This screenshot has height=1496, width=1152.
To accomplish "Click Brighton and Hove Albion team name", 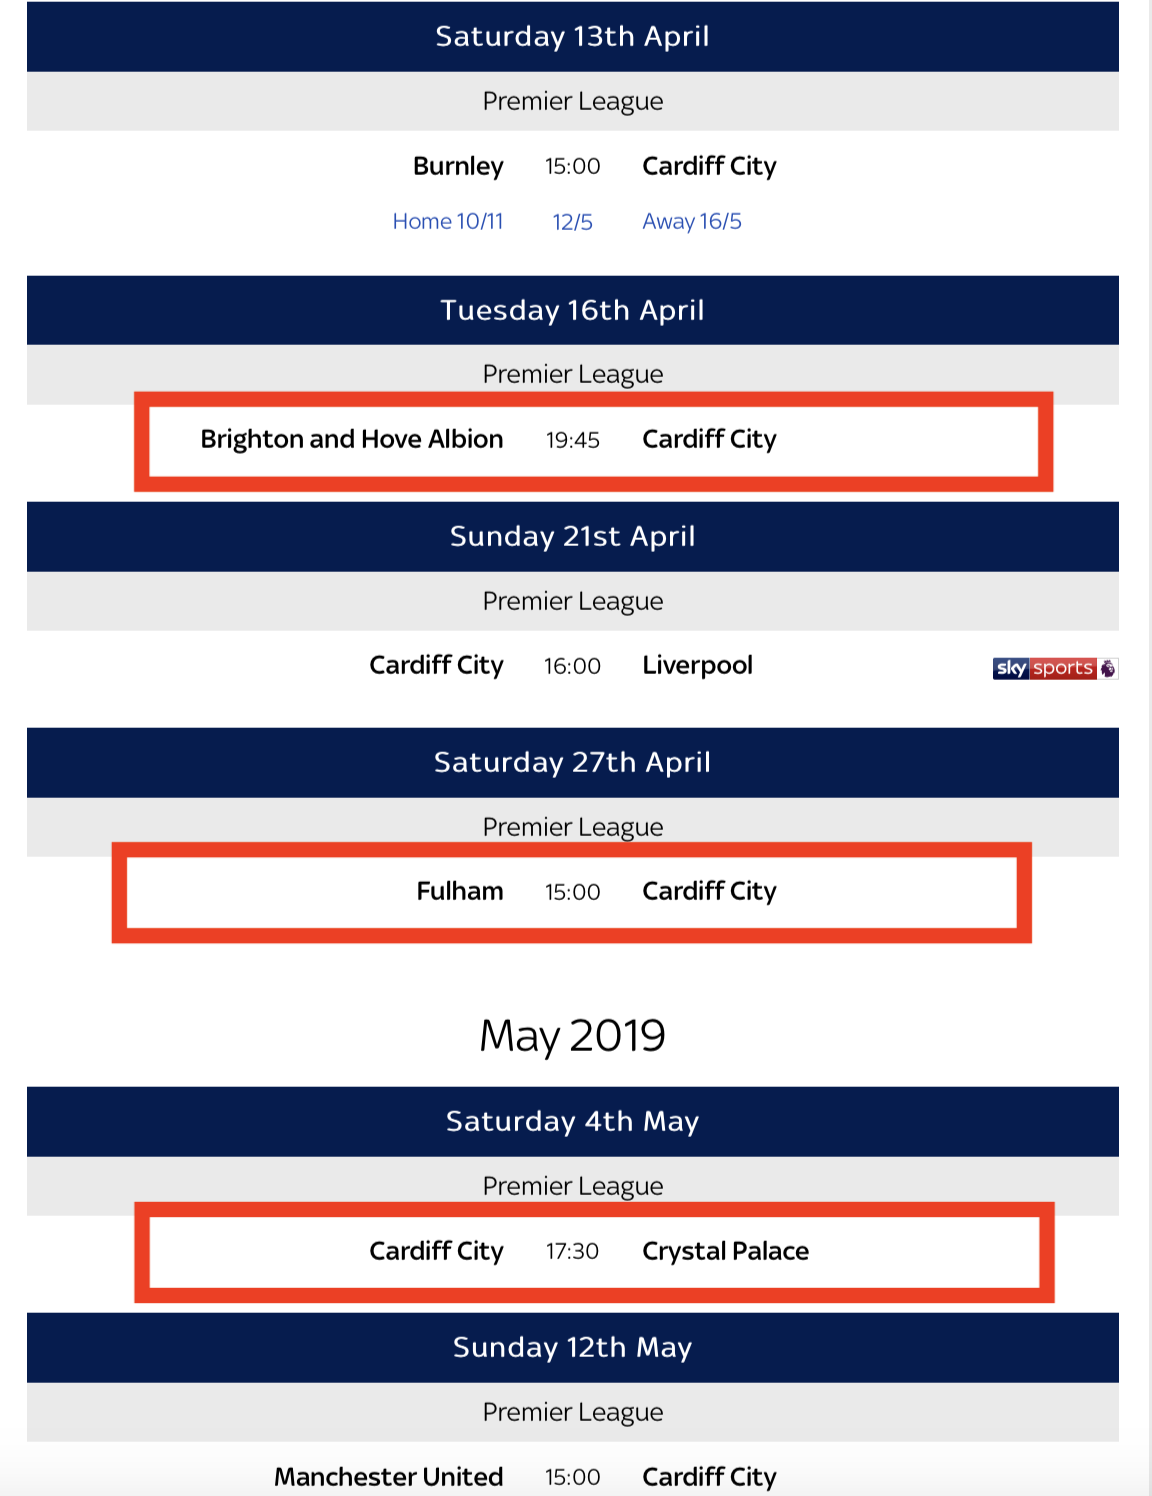I will tap(352, 439).
